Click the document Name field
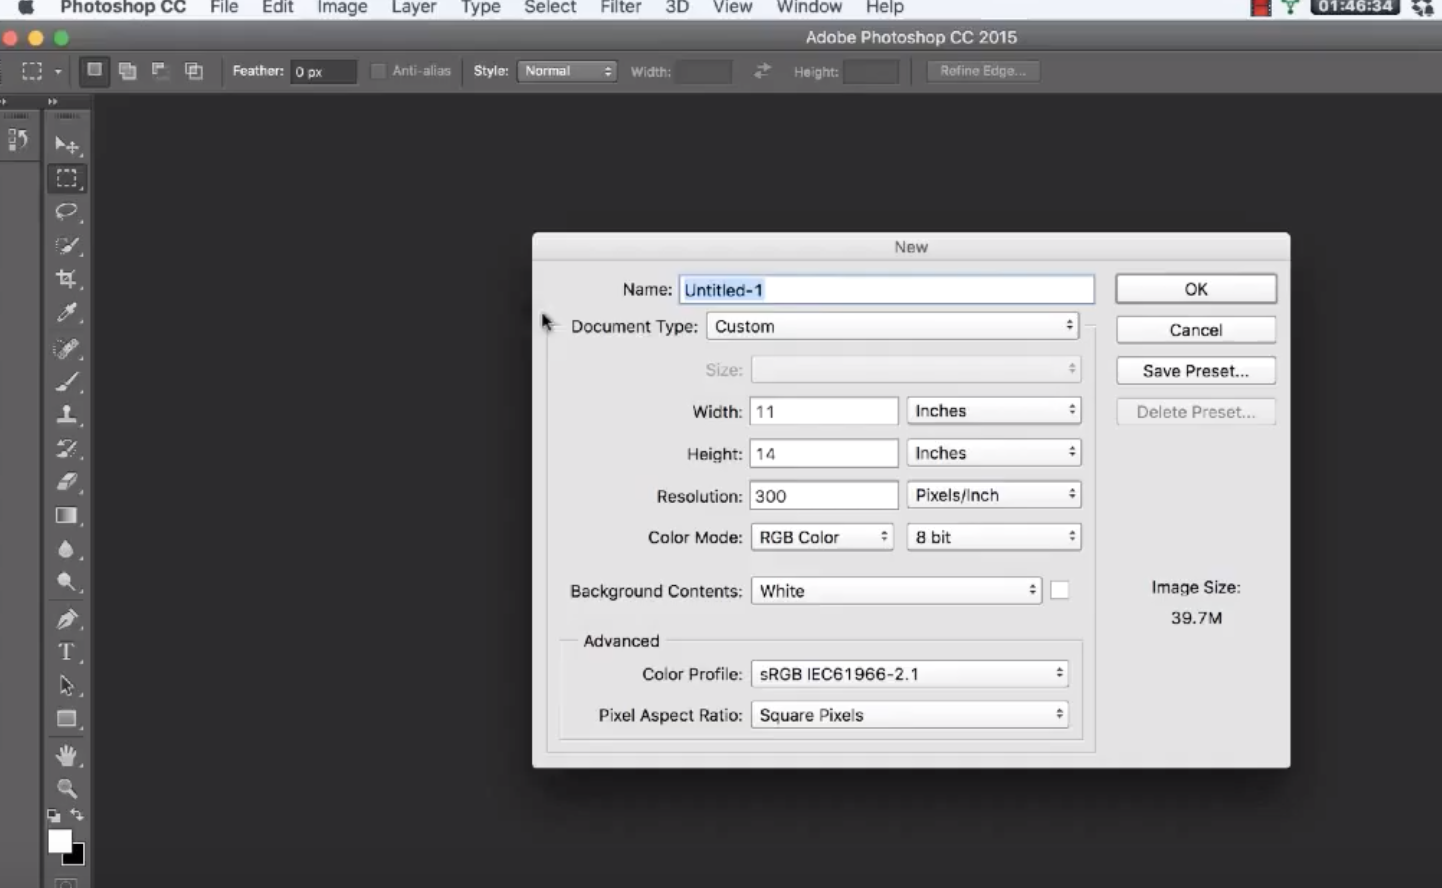 [x=886, y=290]
